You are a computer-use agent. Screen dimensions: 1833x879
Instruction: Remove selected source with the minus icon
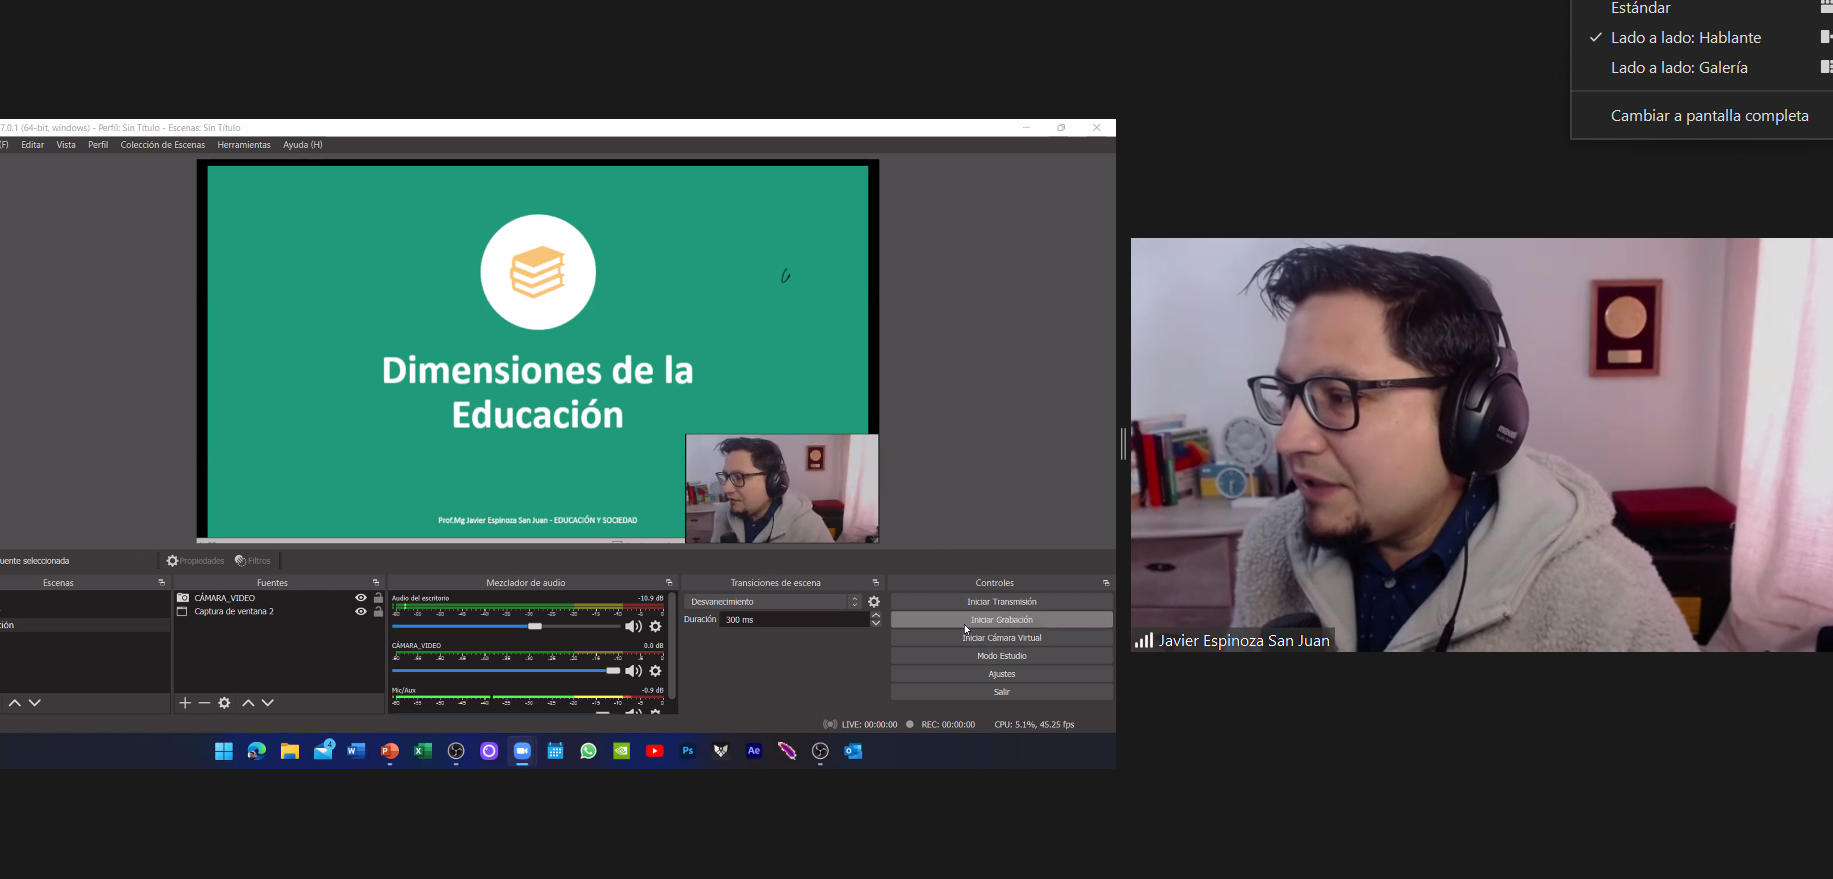pos(204,703)
